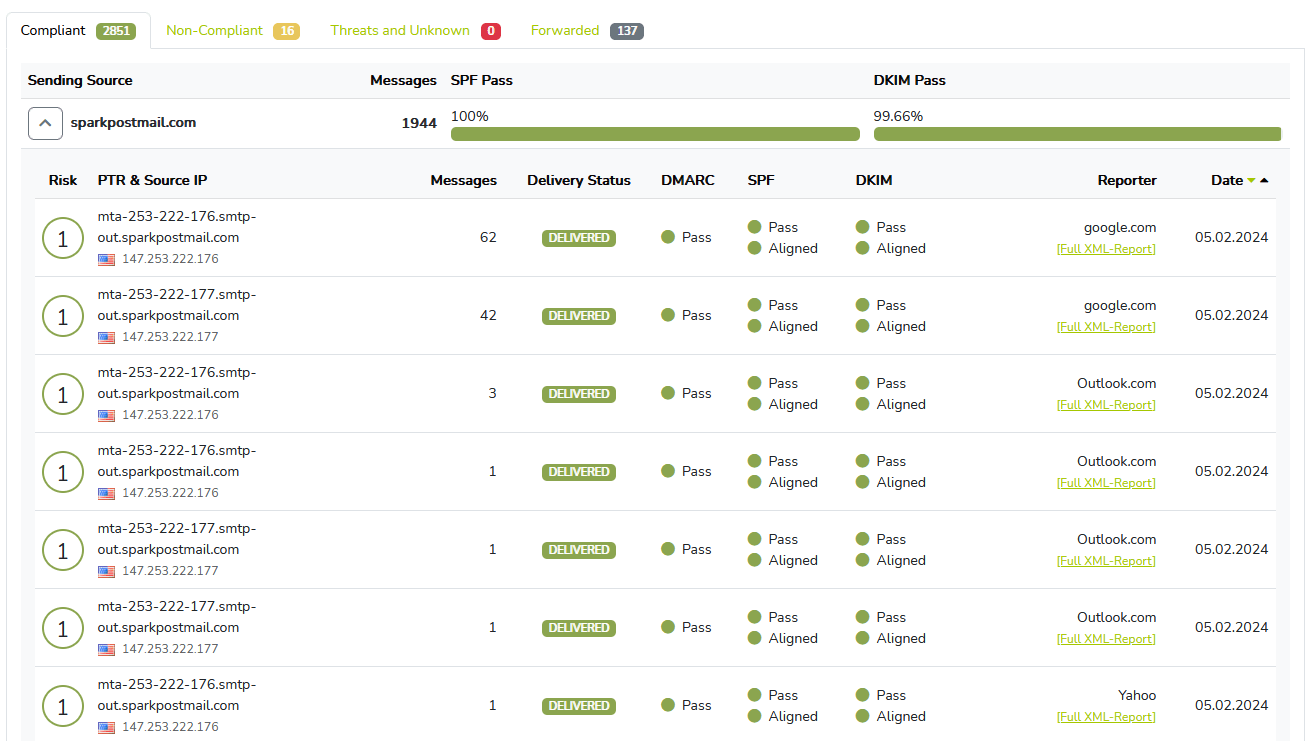Click risk score circle in 62-message row
Image resolution: width=1311 pixels, height=741 pixels.
(63, 238)
